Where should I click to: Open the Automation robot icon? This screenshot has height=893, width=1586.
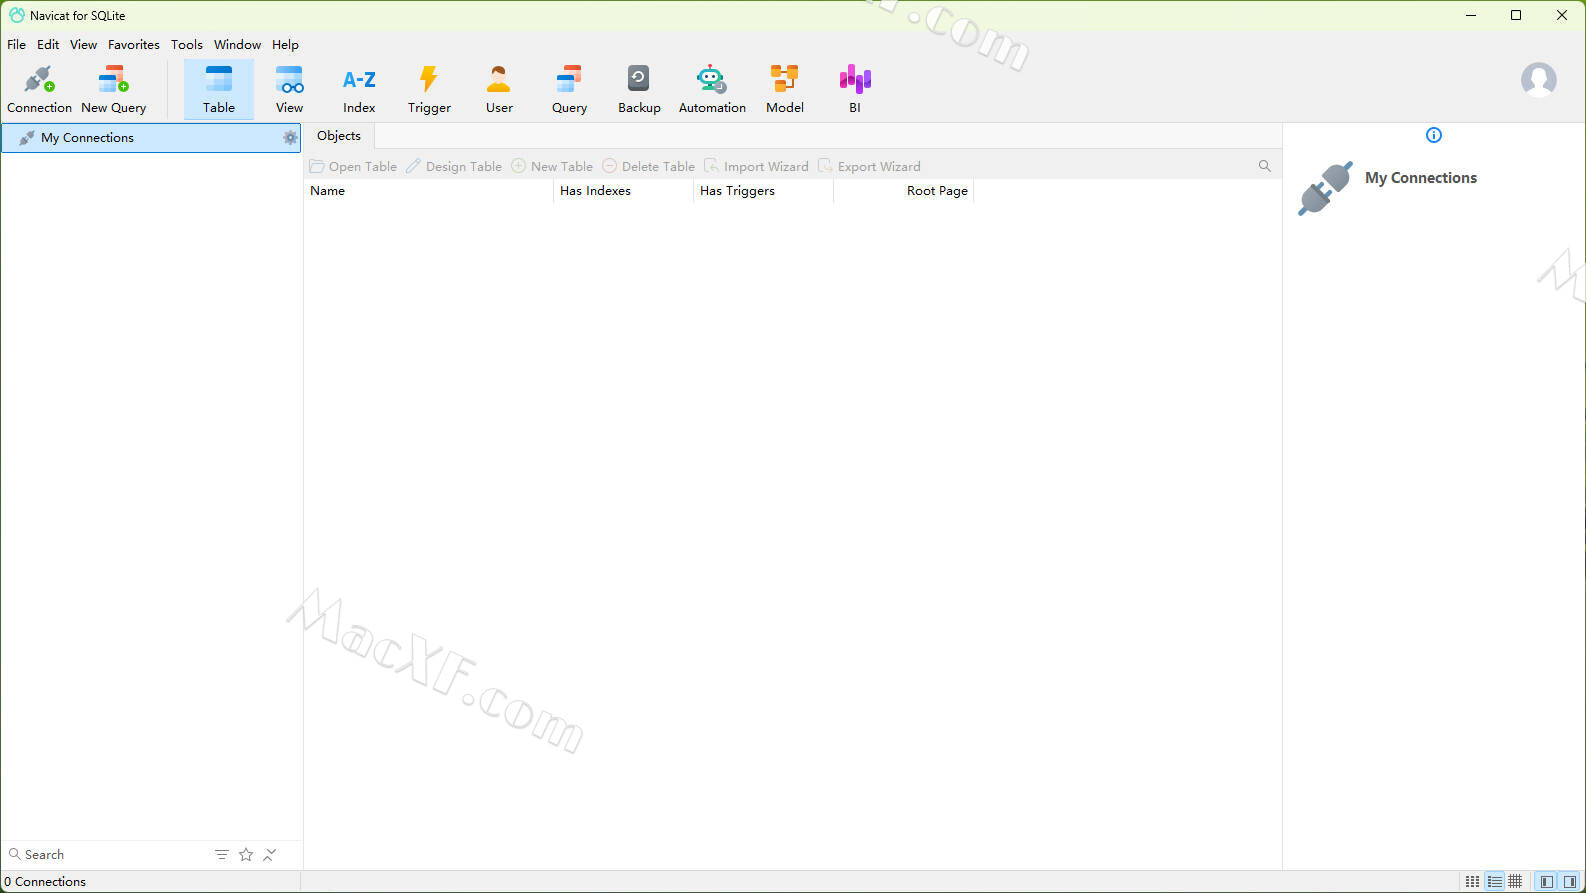pyautogui.click(x=711, y=89)
